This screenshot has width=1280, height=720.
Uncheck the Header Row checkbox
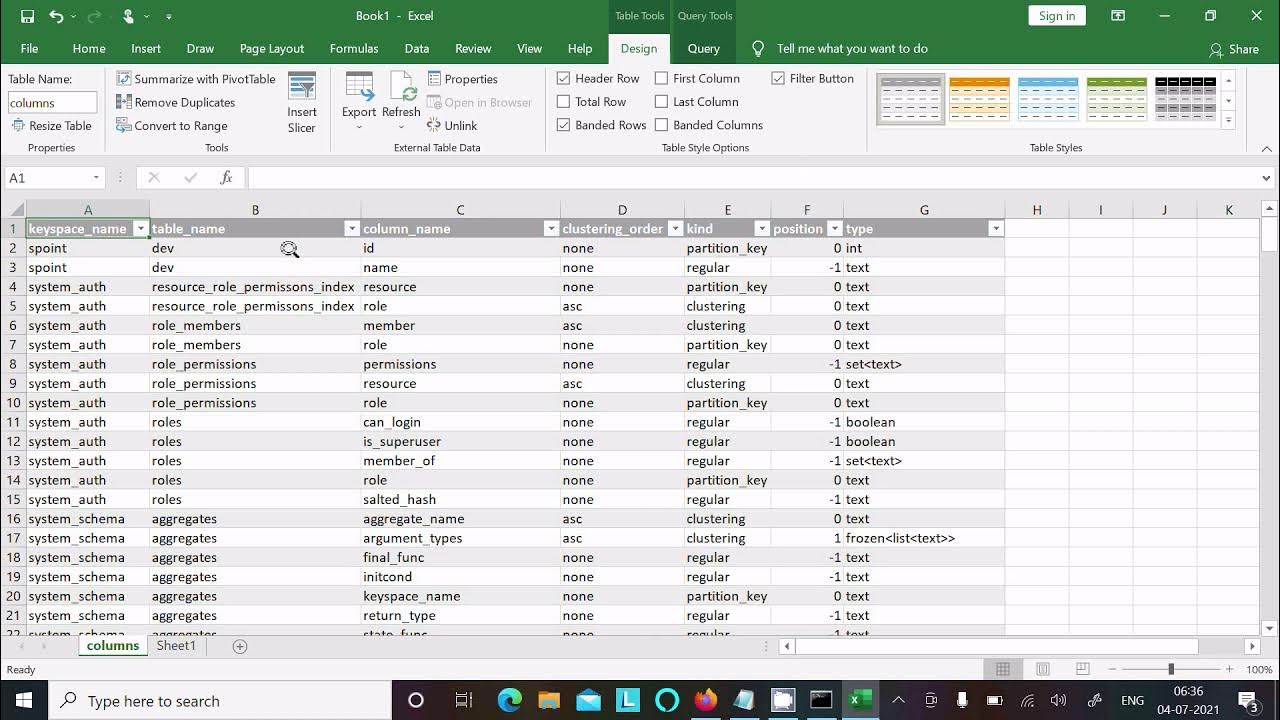coord(563,78)
